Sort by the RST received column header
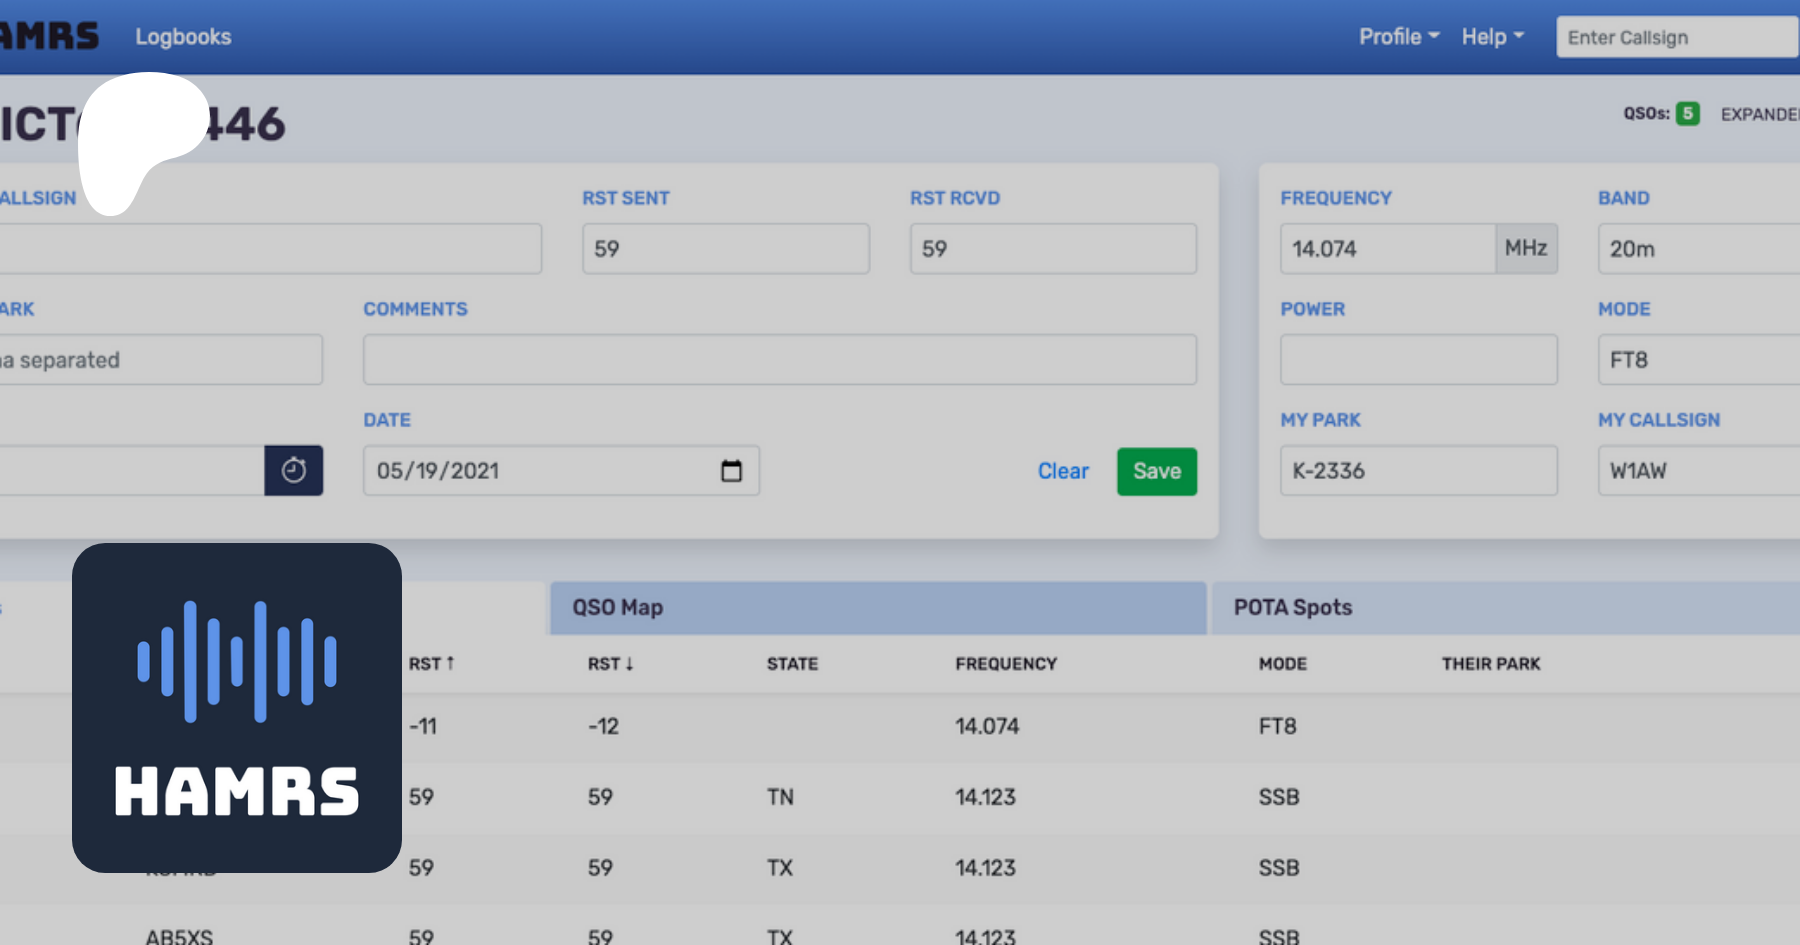1800x945 pixels. click(610, 664)
